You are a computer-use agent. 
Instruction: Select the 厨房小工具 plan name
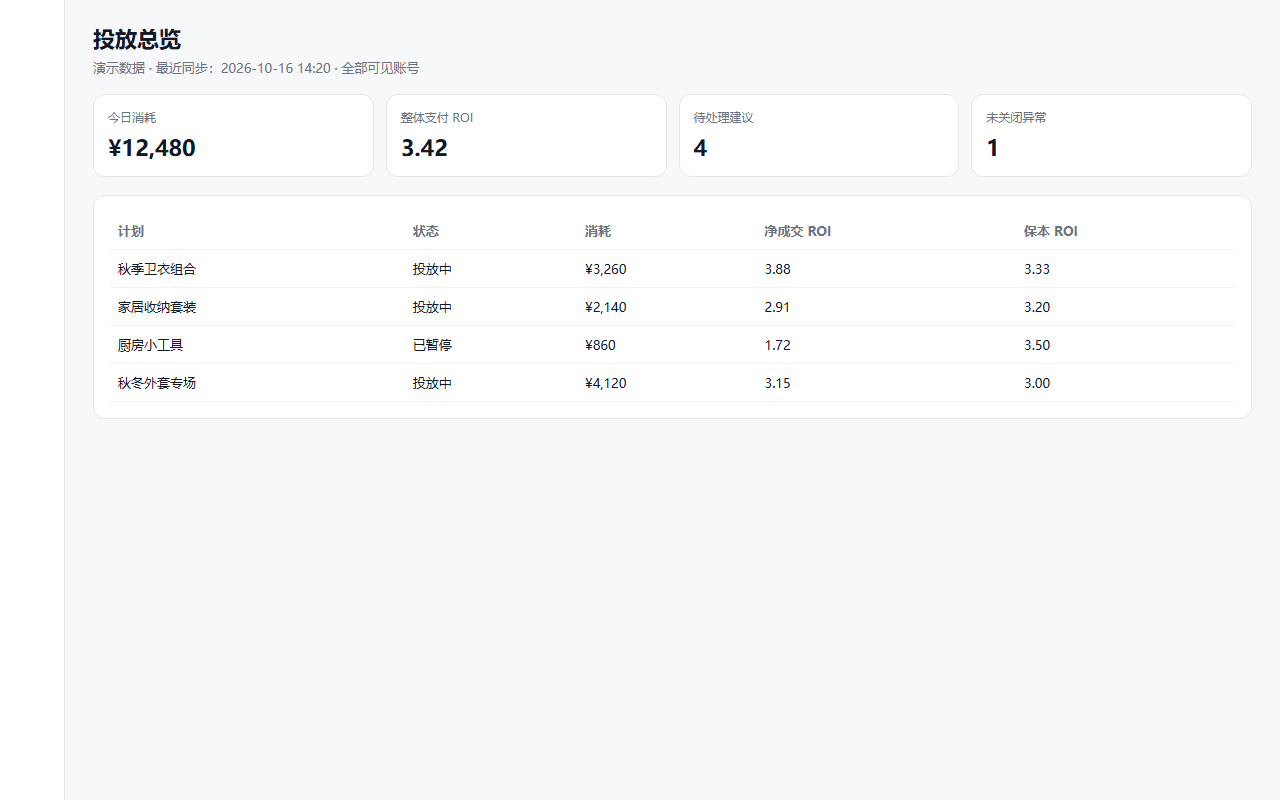coord(151,345)
